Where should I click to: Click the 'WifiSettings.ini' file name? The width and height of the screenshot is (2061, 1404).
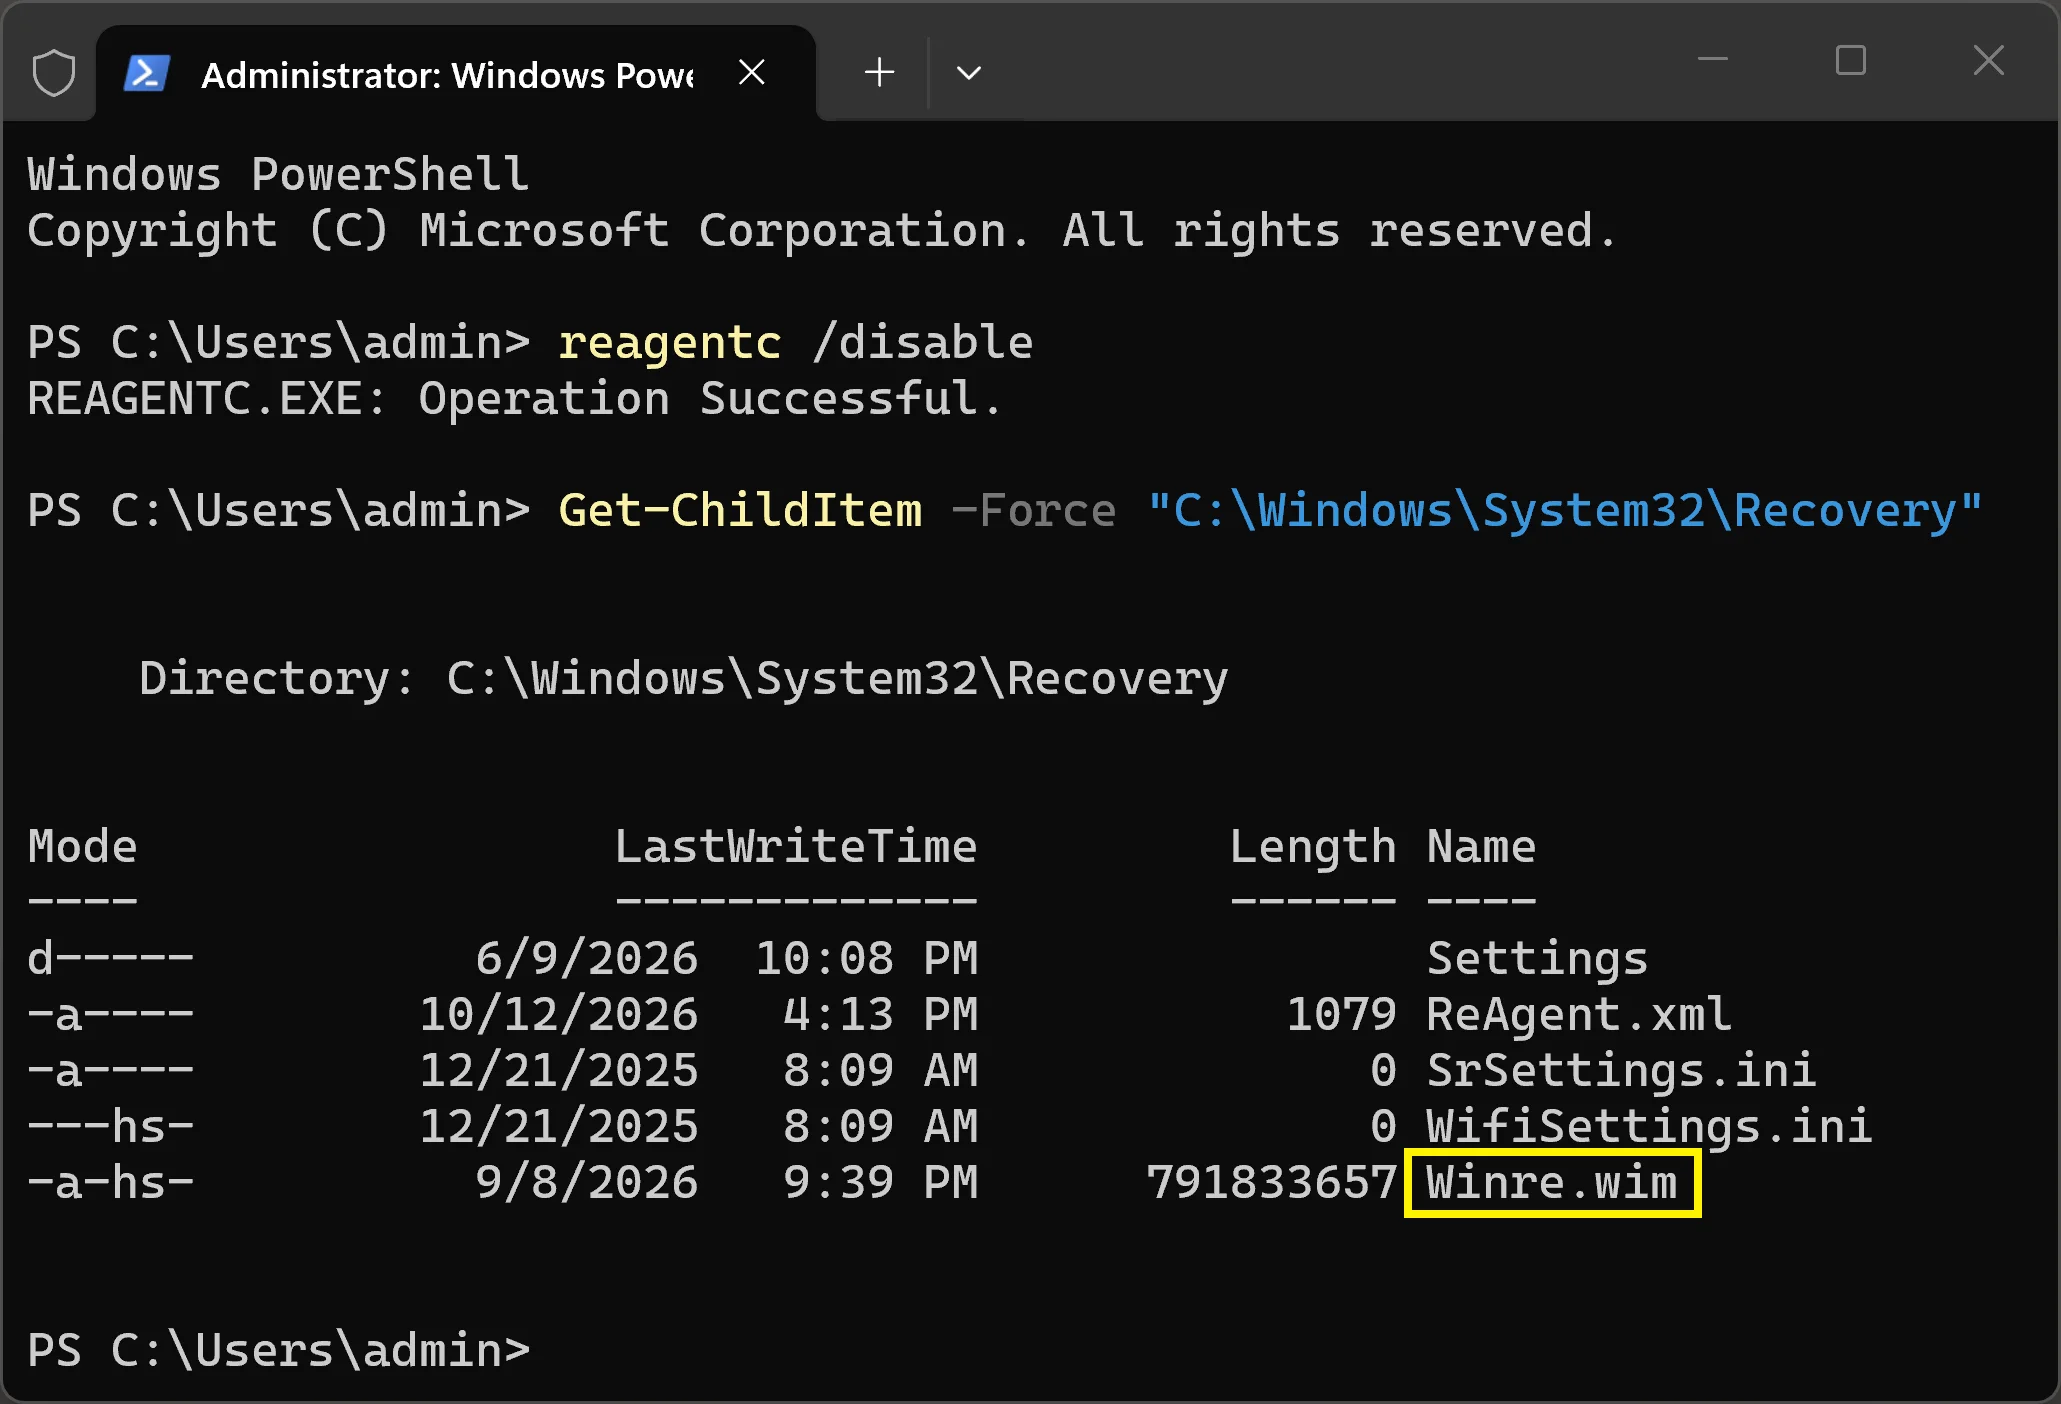click(x=1649, y=1127)
